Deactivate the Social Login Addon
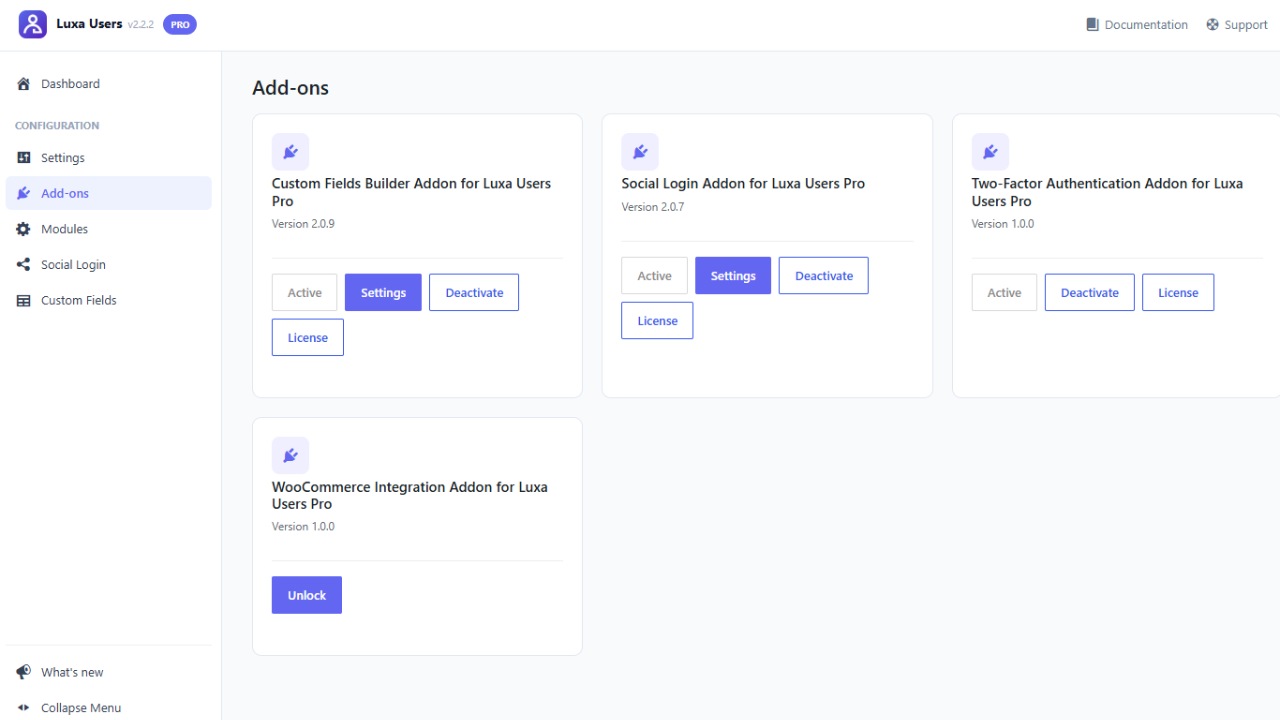Screen dimensions: 1280x720 click(x=824, y=276)
